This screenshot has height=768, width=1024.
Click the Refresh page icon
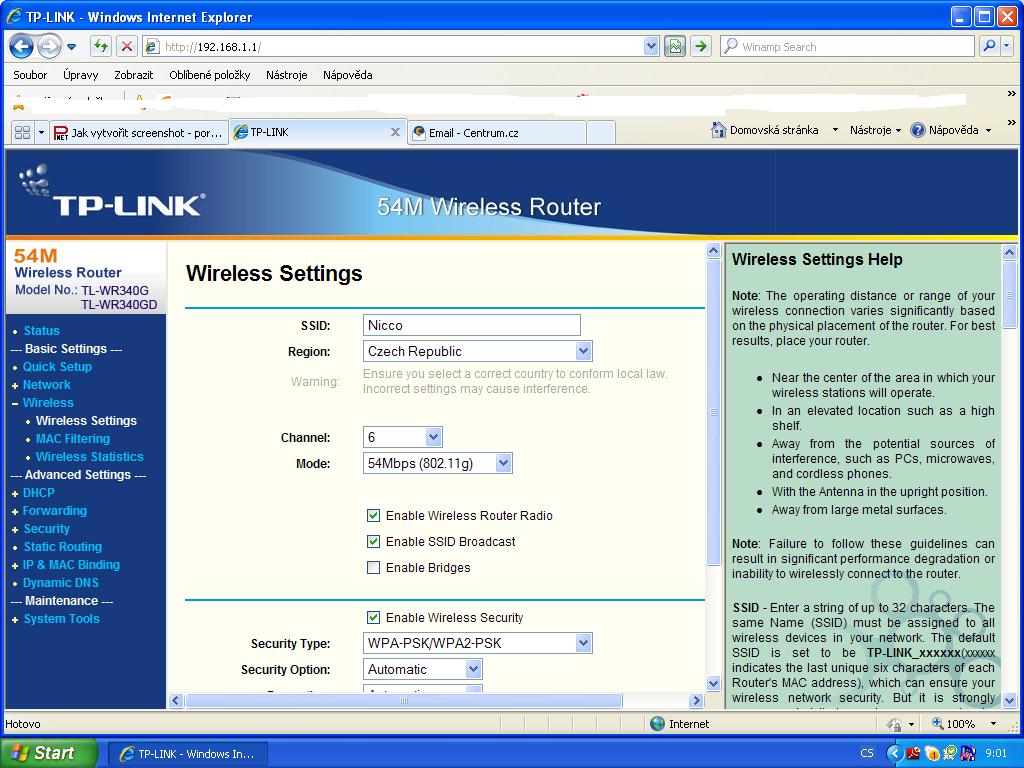pyautogui.click(x=101, y=46)
